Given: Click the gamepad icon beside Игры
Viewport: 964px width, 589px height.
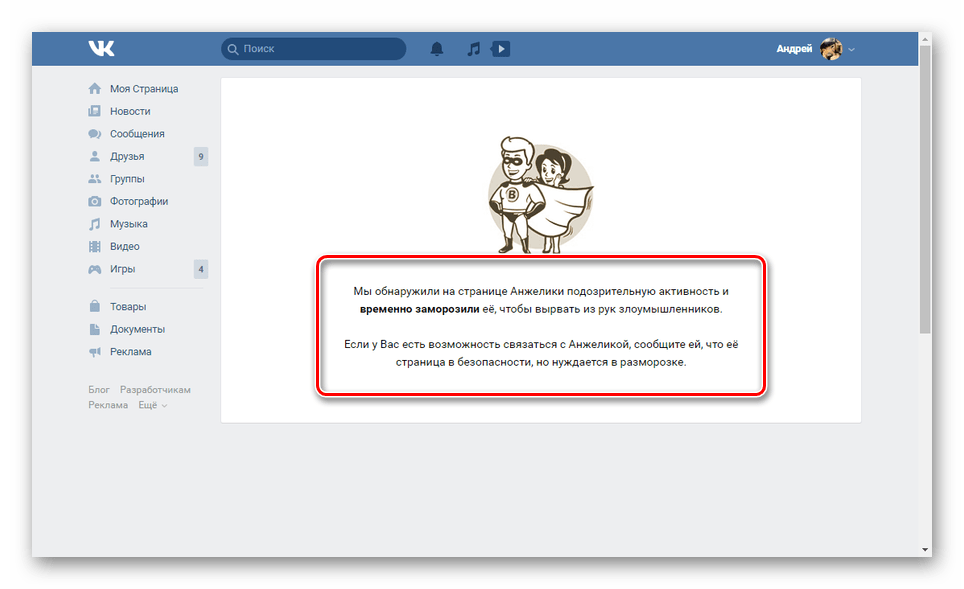Looking at the screenshot, I should point(94,269).
